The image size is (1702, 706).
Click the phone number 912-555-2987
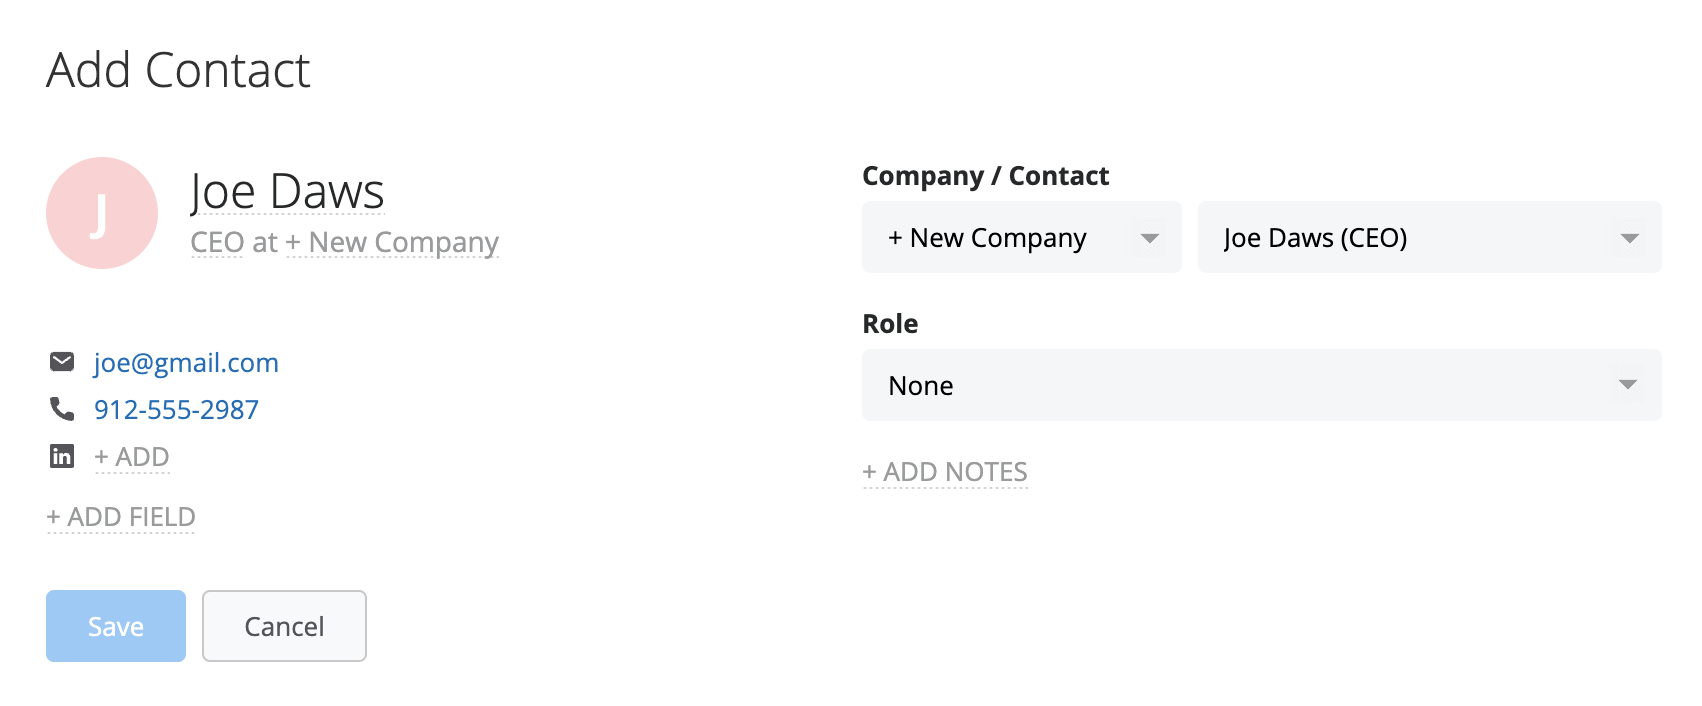pos(176,409)
